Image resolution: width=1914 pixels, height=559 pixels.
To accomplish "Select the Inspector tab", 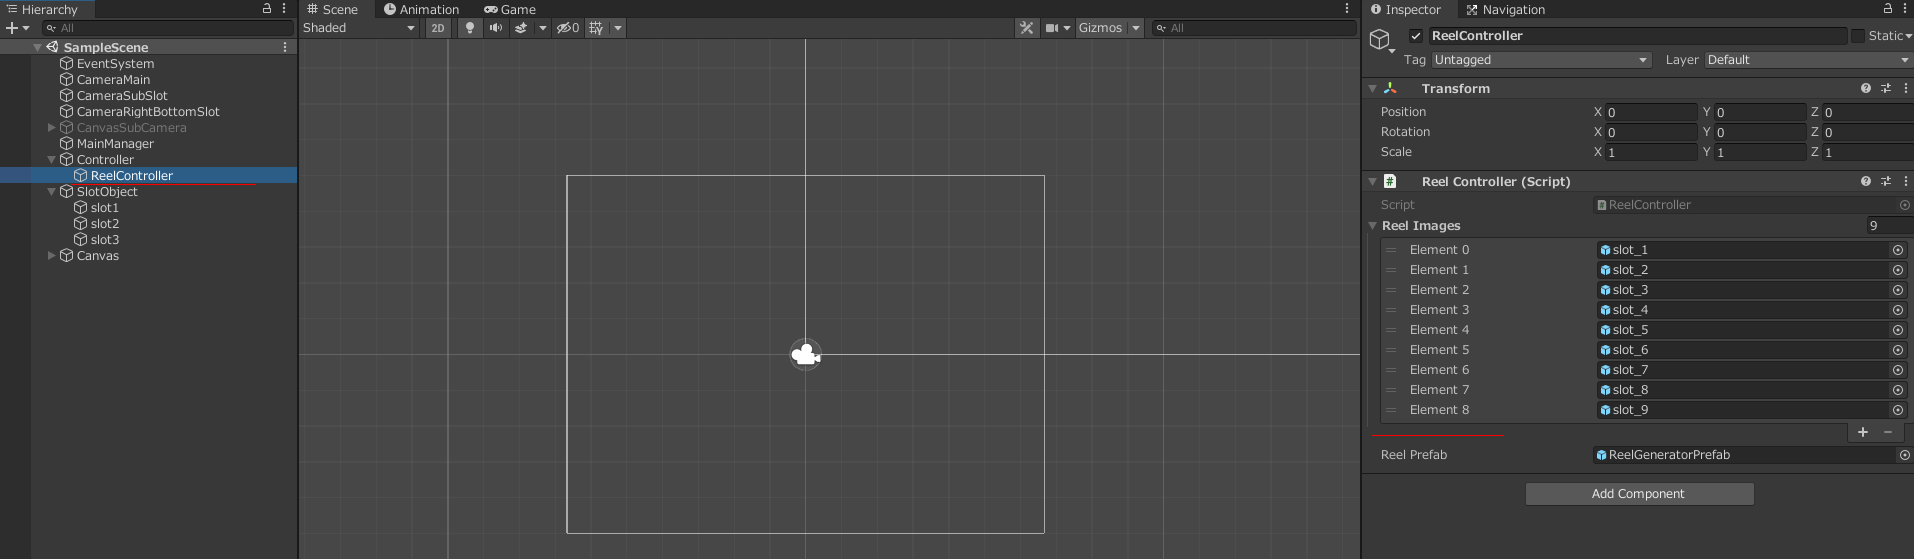I will pos(1405,9).
